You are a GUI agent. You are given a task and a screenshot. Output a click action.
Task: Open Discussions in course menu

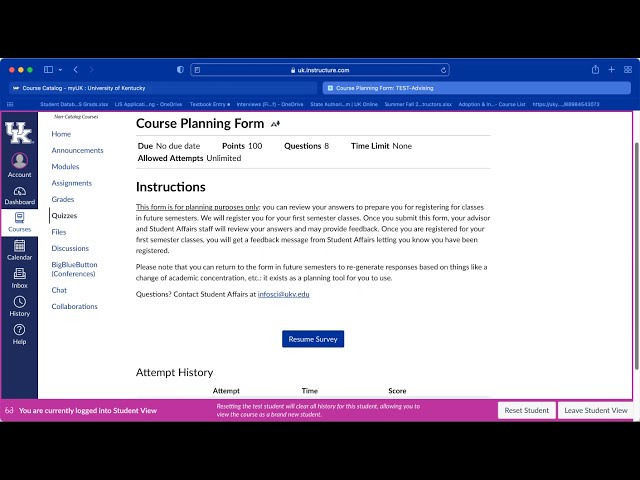70,248
